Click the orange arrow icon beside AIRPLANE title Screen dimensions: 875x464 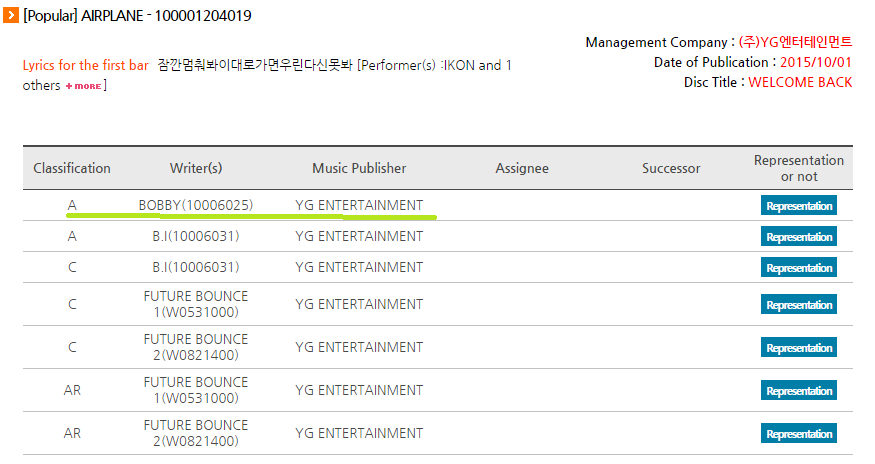coord(11,15)
